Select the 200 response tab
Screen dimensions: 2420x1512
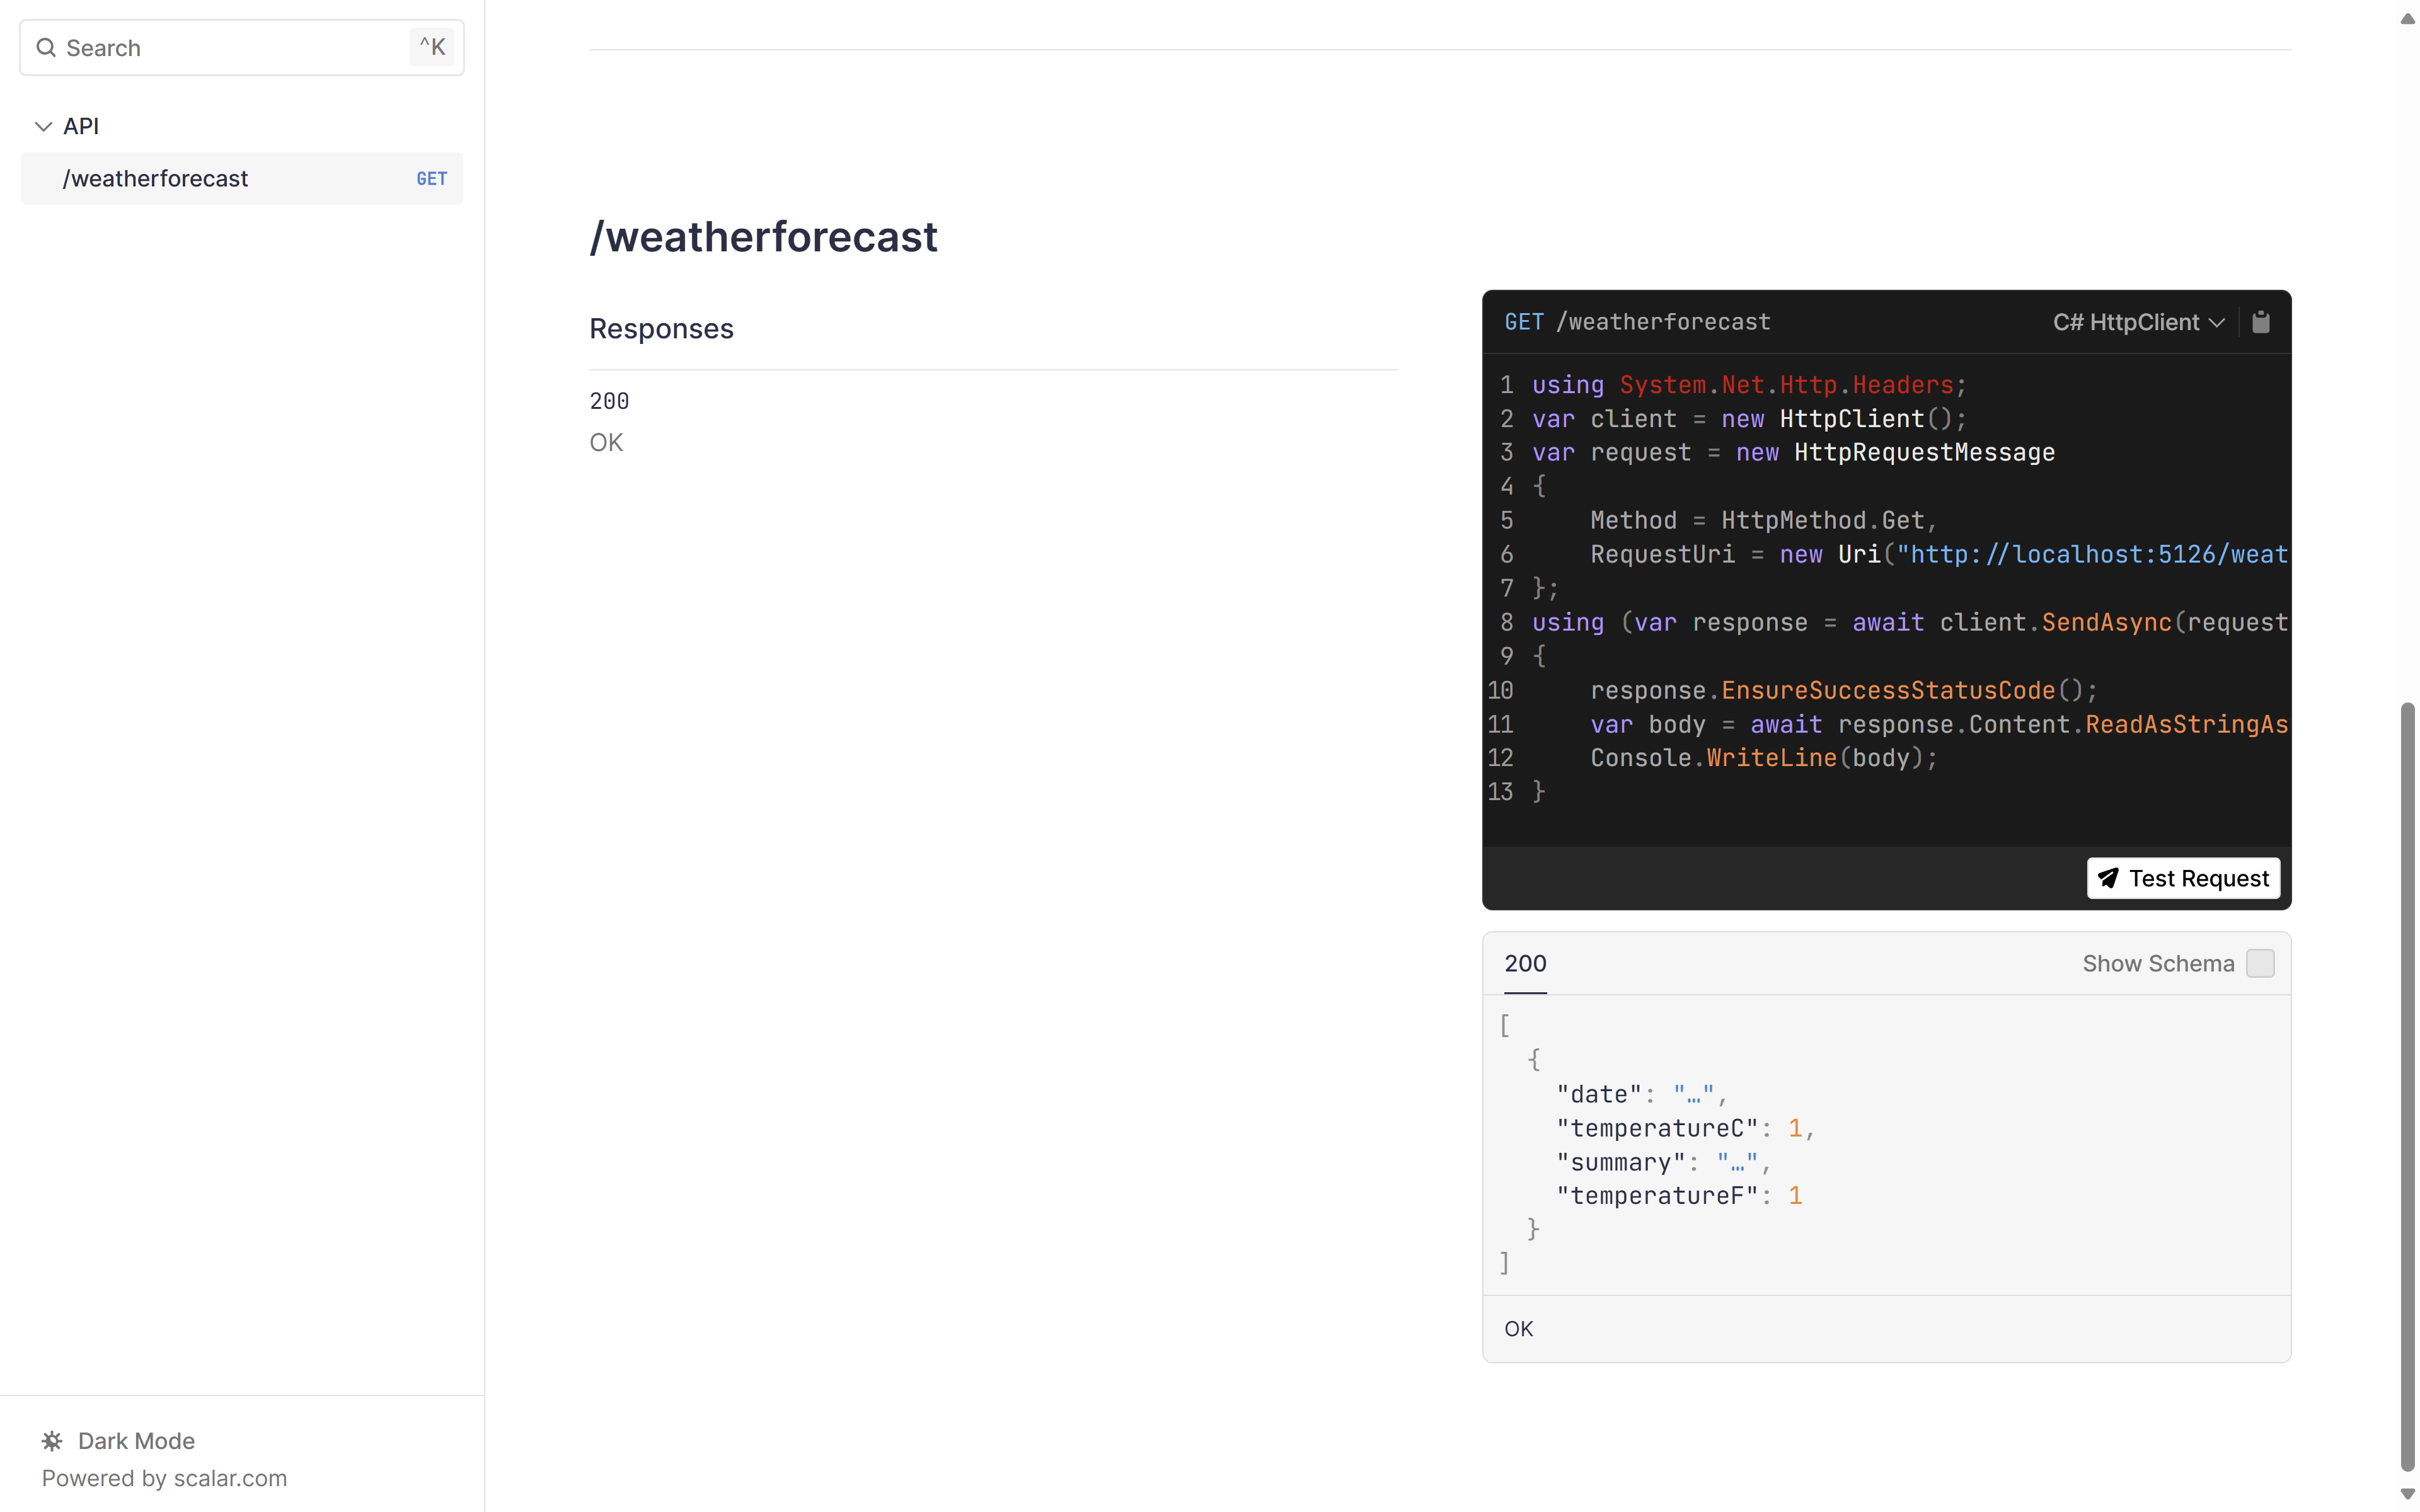point(1525,963)
